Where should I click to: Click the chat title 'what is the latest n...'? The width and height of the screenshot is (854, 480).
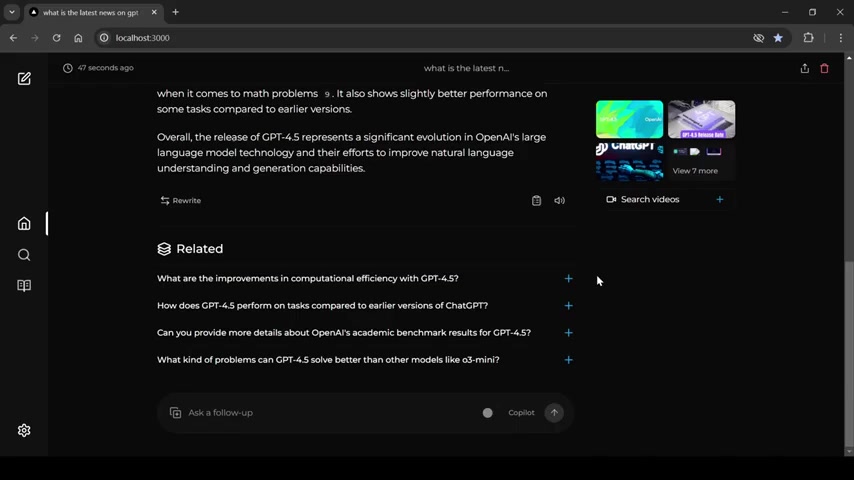[466, 68]
